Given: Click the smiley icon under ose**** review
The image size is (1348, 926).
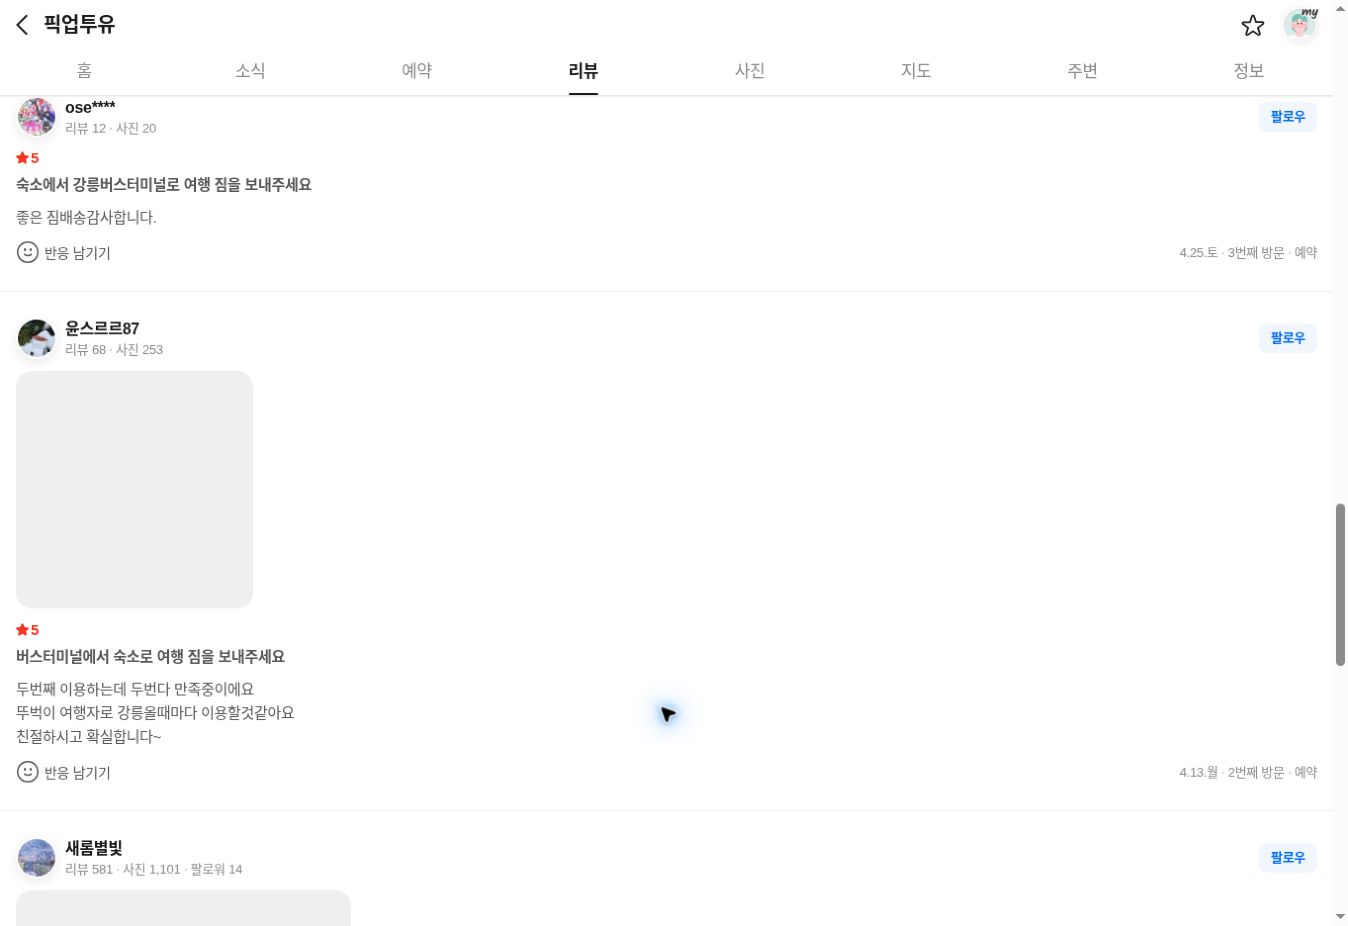Looking at the screenshot, I should pos(28,252).
